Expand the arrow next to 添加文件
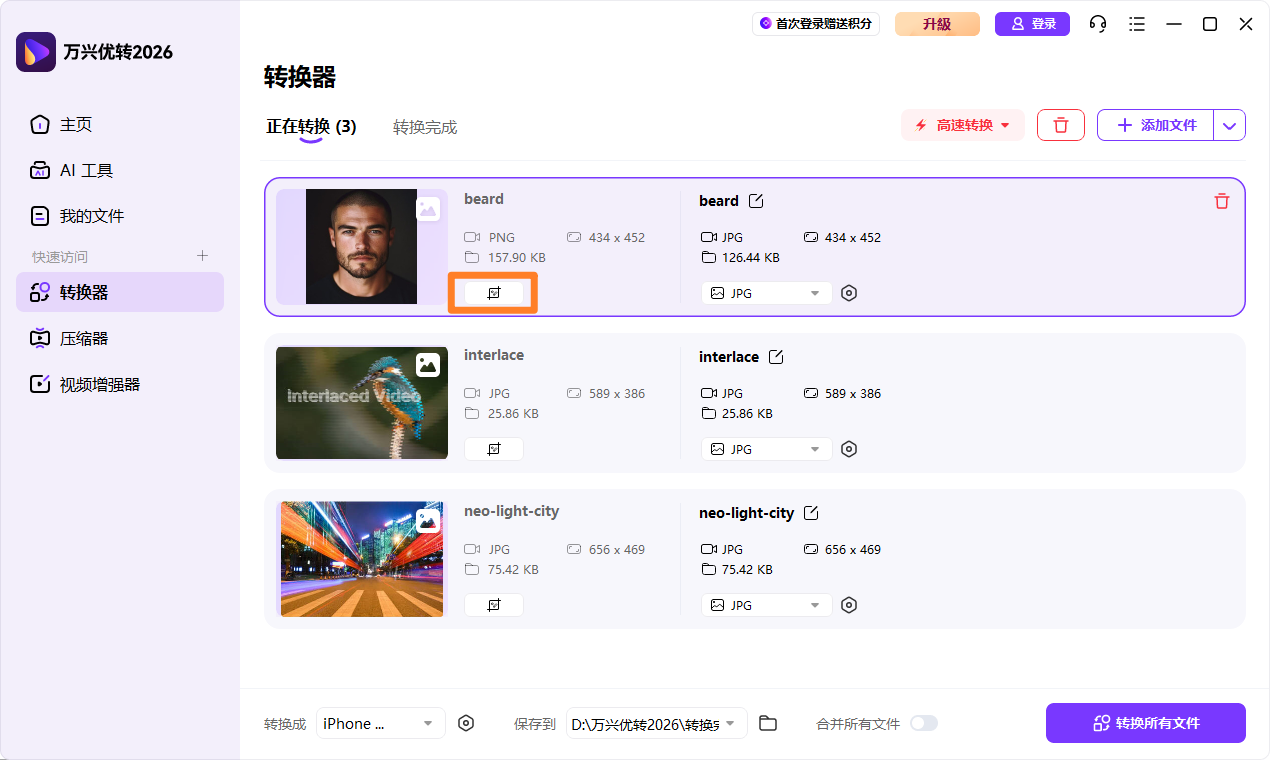This screenshot has height=760, width=1270. 1229,125
